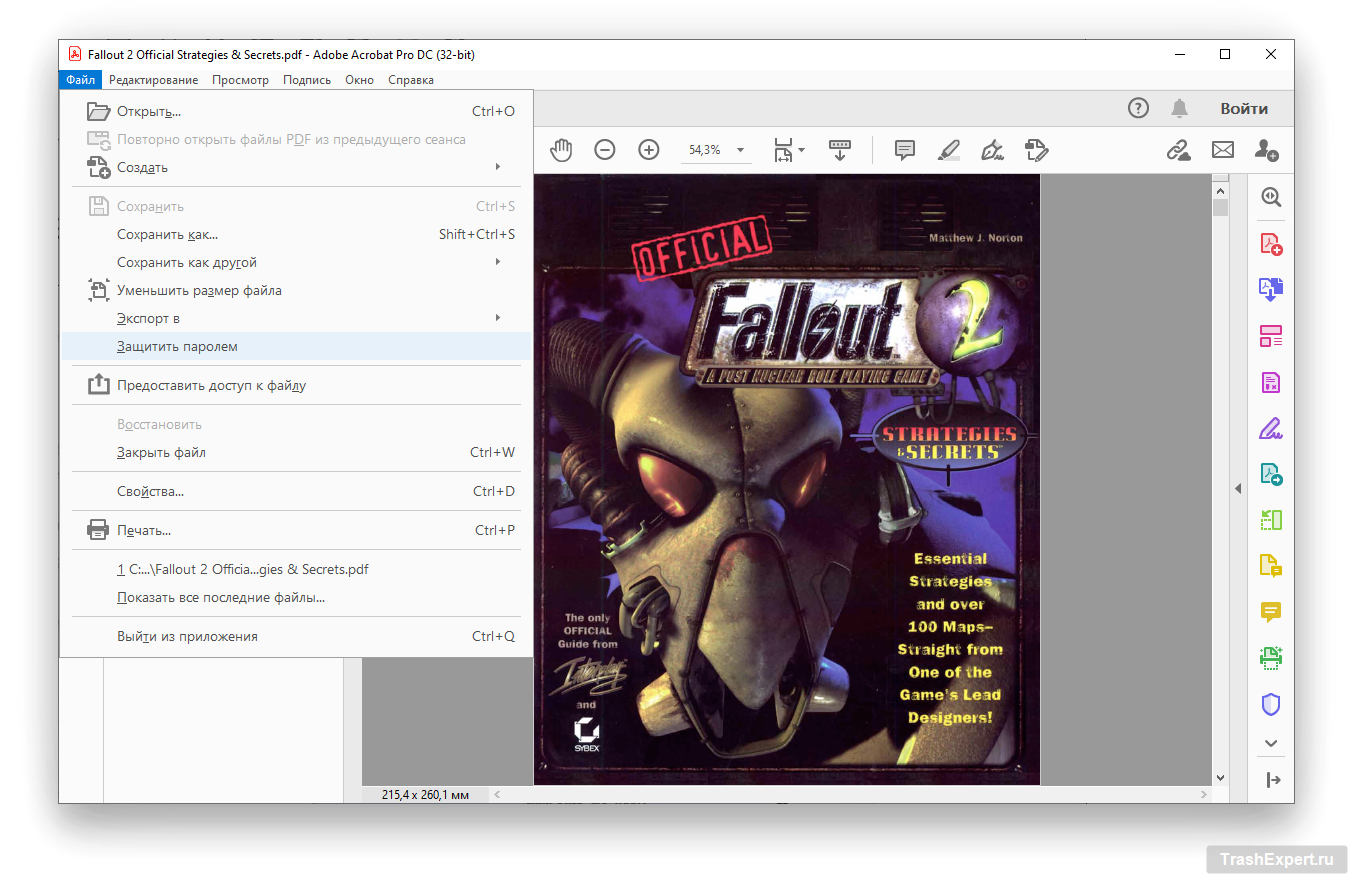Show more tools chevron in right sidebar

(x=1271, y=743)
